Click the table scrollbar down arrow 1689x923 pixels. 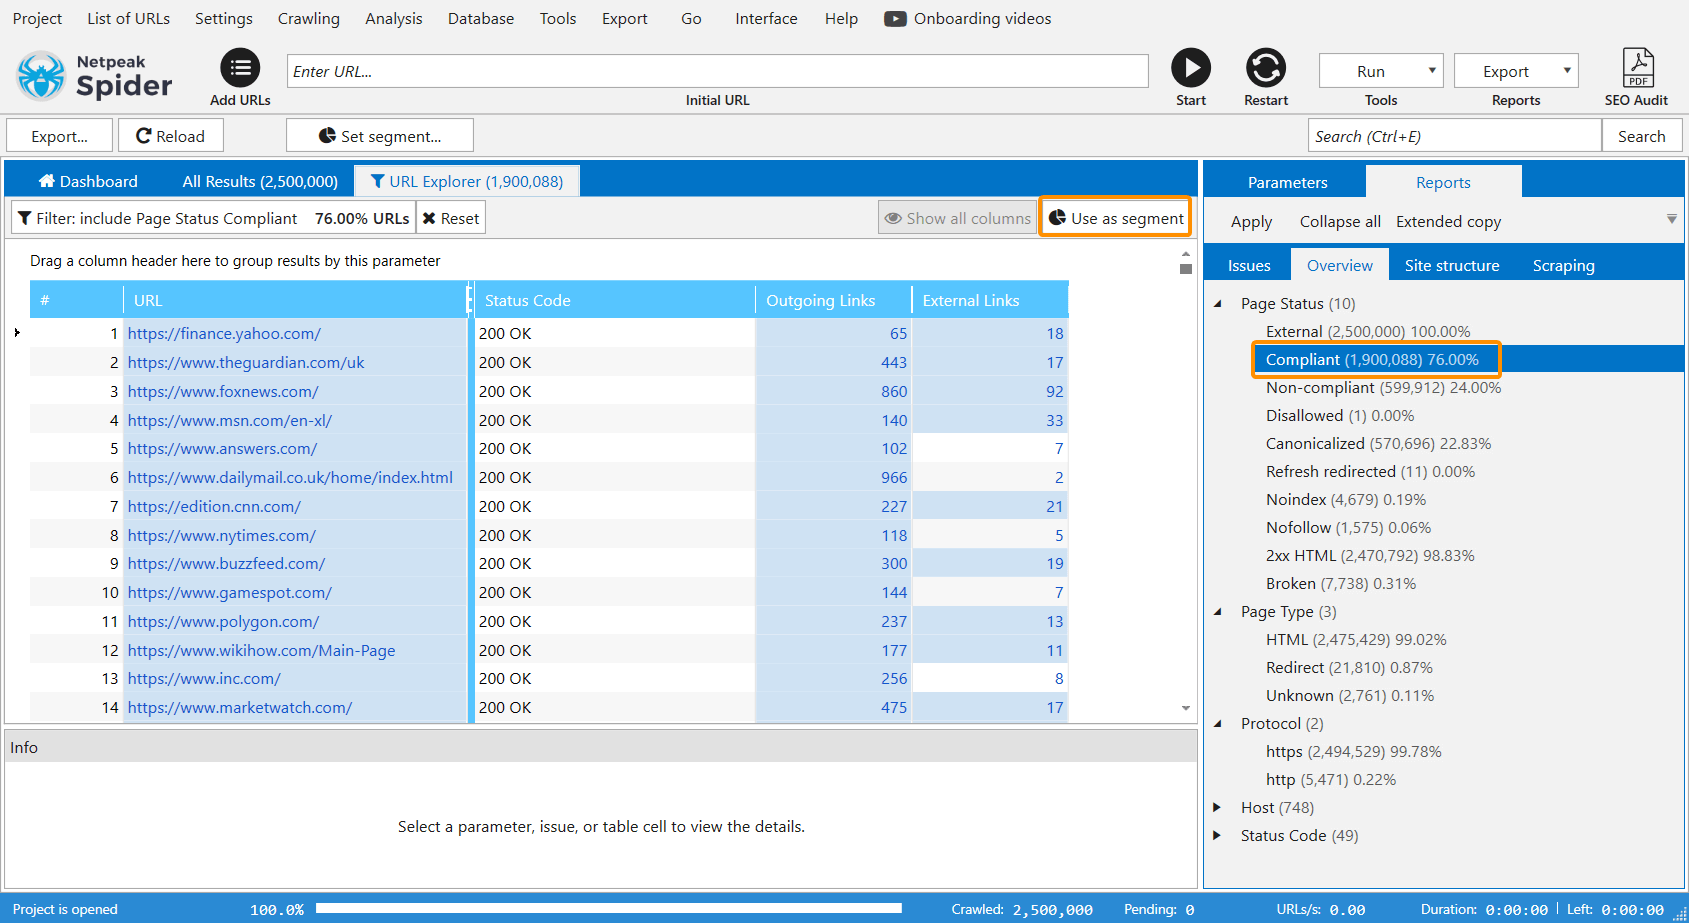1186,708
